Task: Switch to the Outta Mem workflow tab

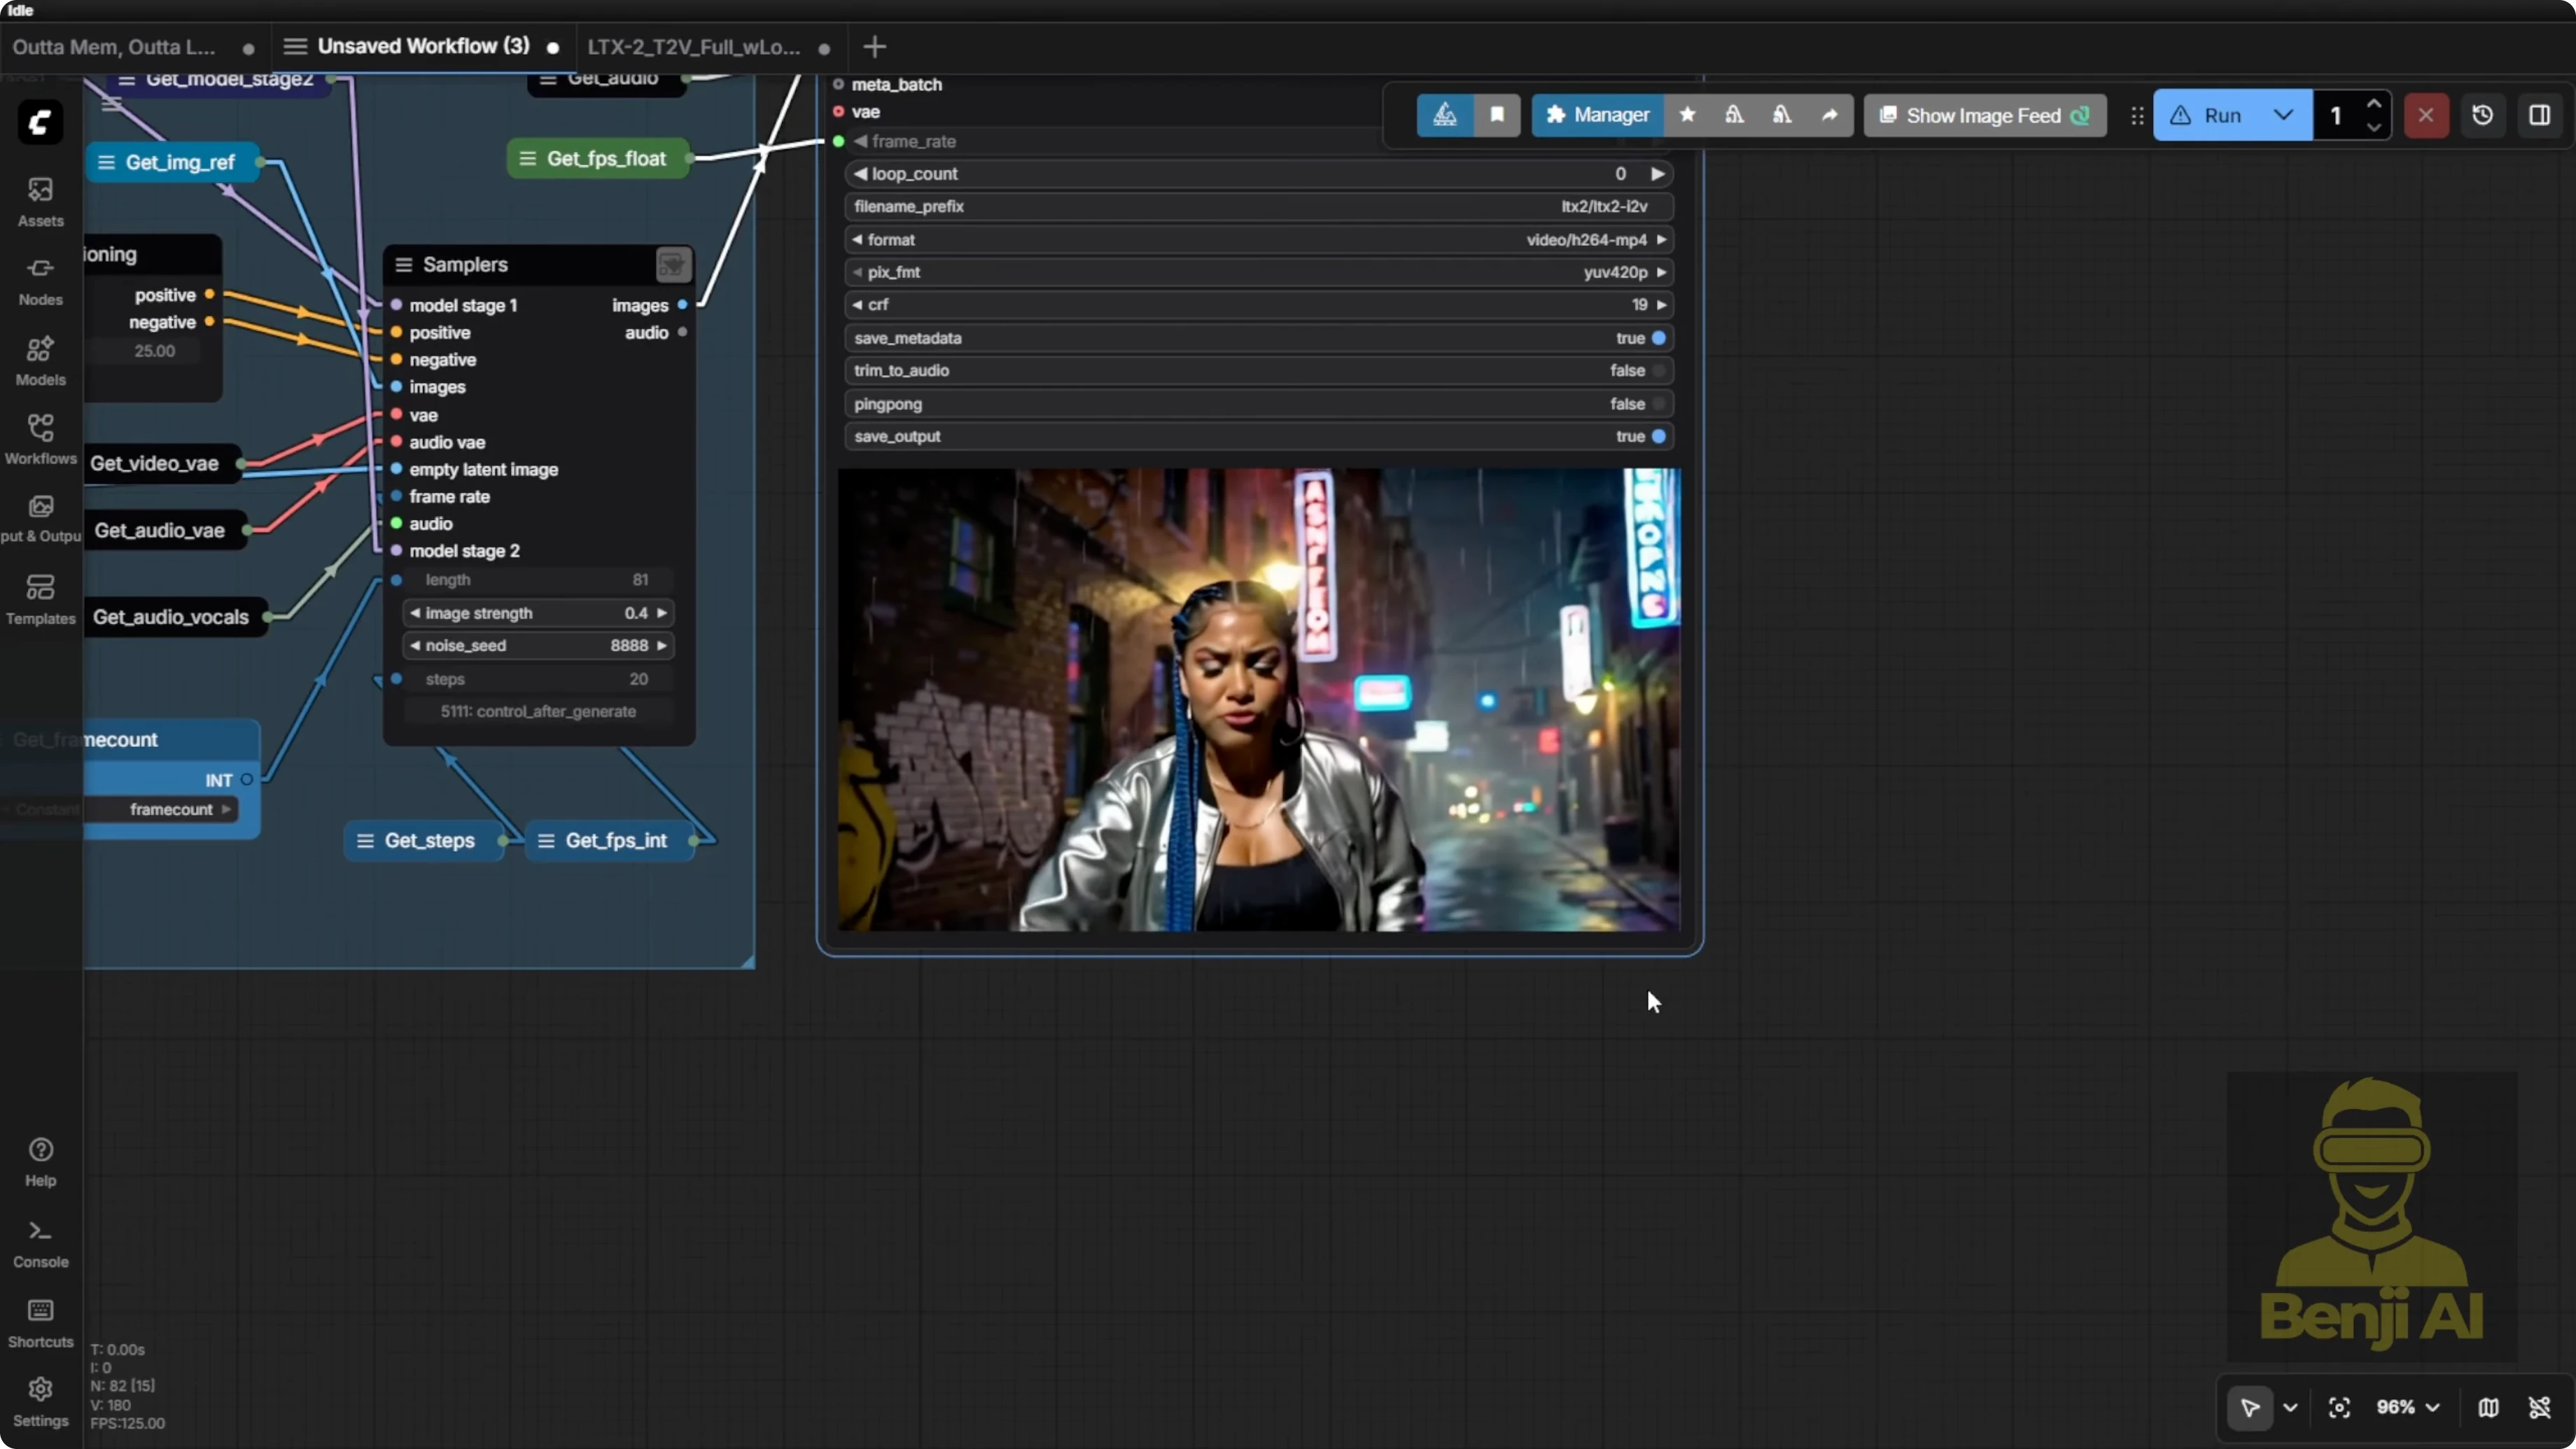Action: coord(114,47)
